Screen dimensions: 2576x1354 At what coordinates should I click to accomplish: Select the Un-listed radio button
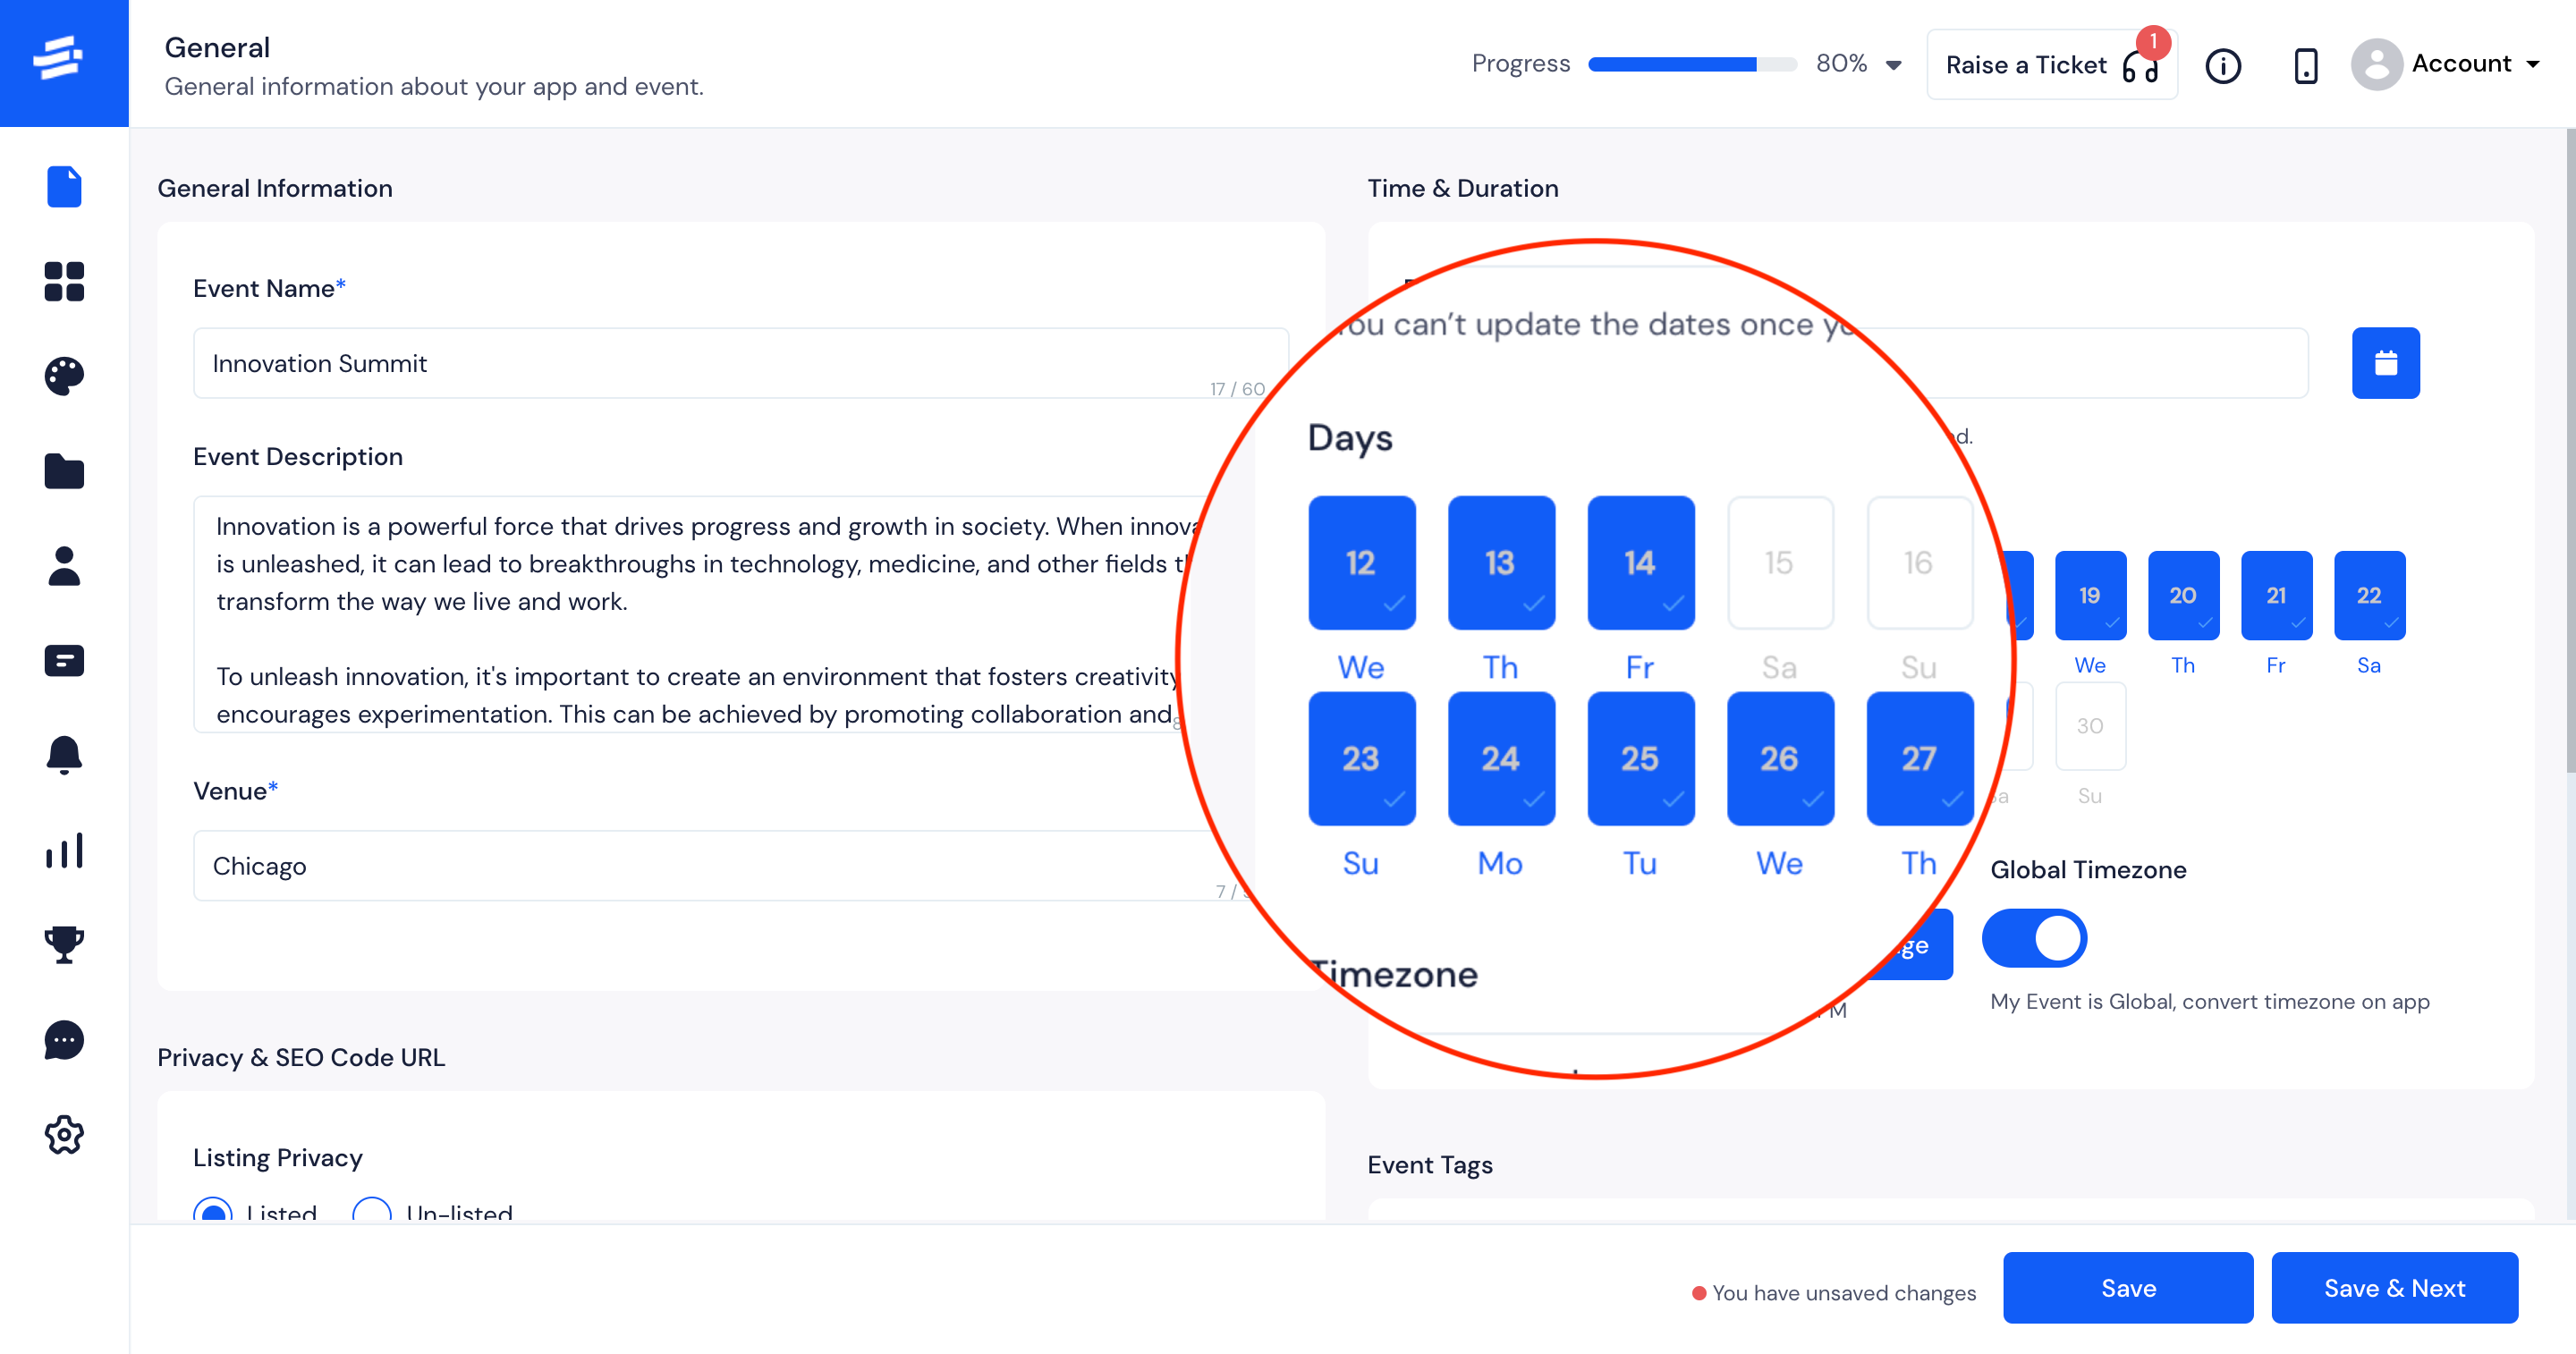pos(371,1213)
